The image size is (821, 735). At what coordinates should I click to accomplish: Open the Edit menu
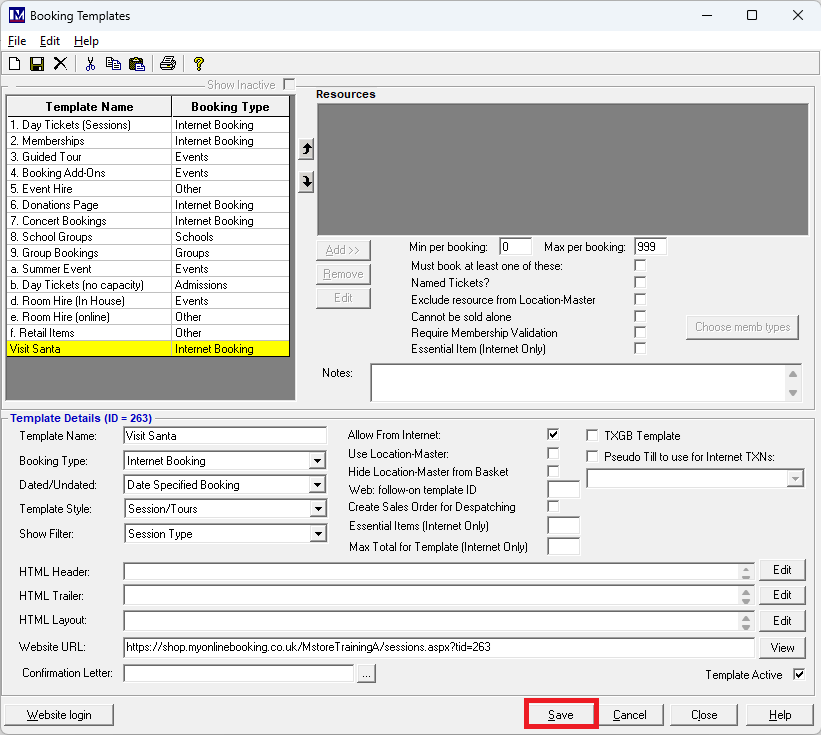click(50, 41)
